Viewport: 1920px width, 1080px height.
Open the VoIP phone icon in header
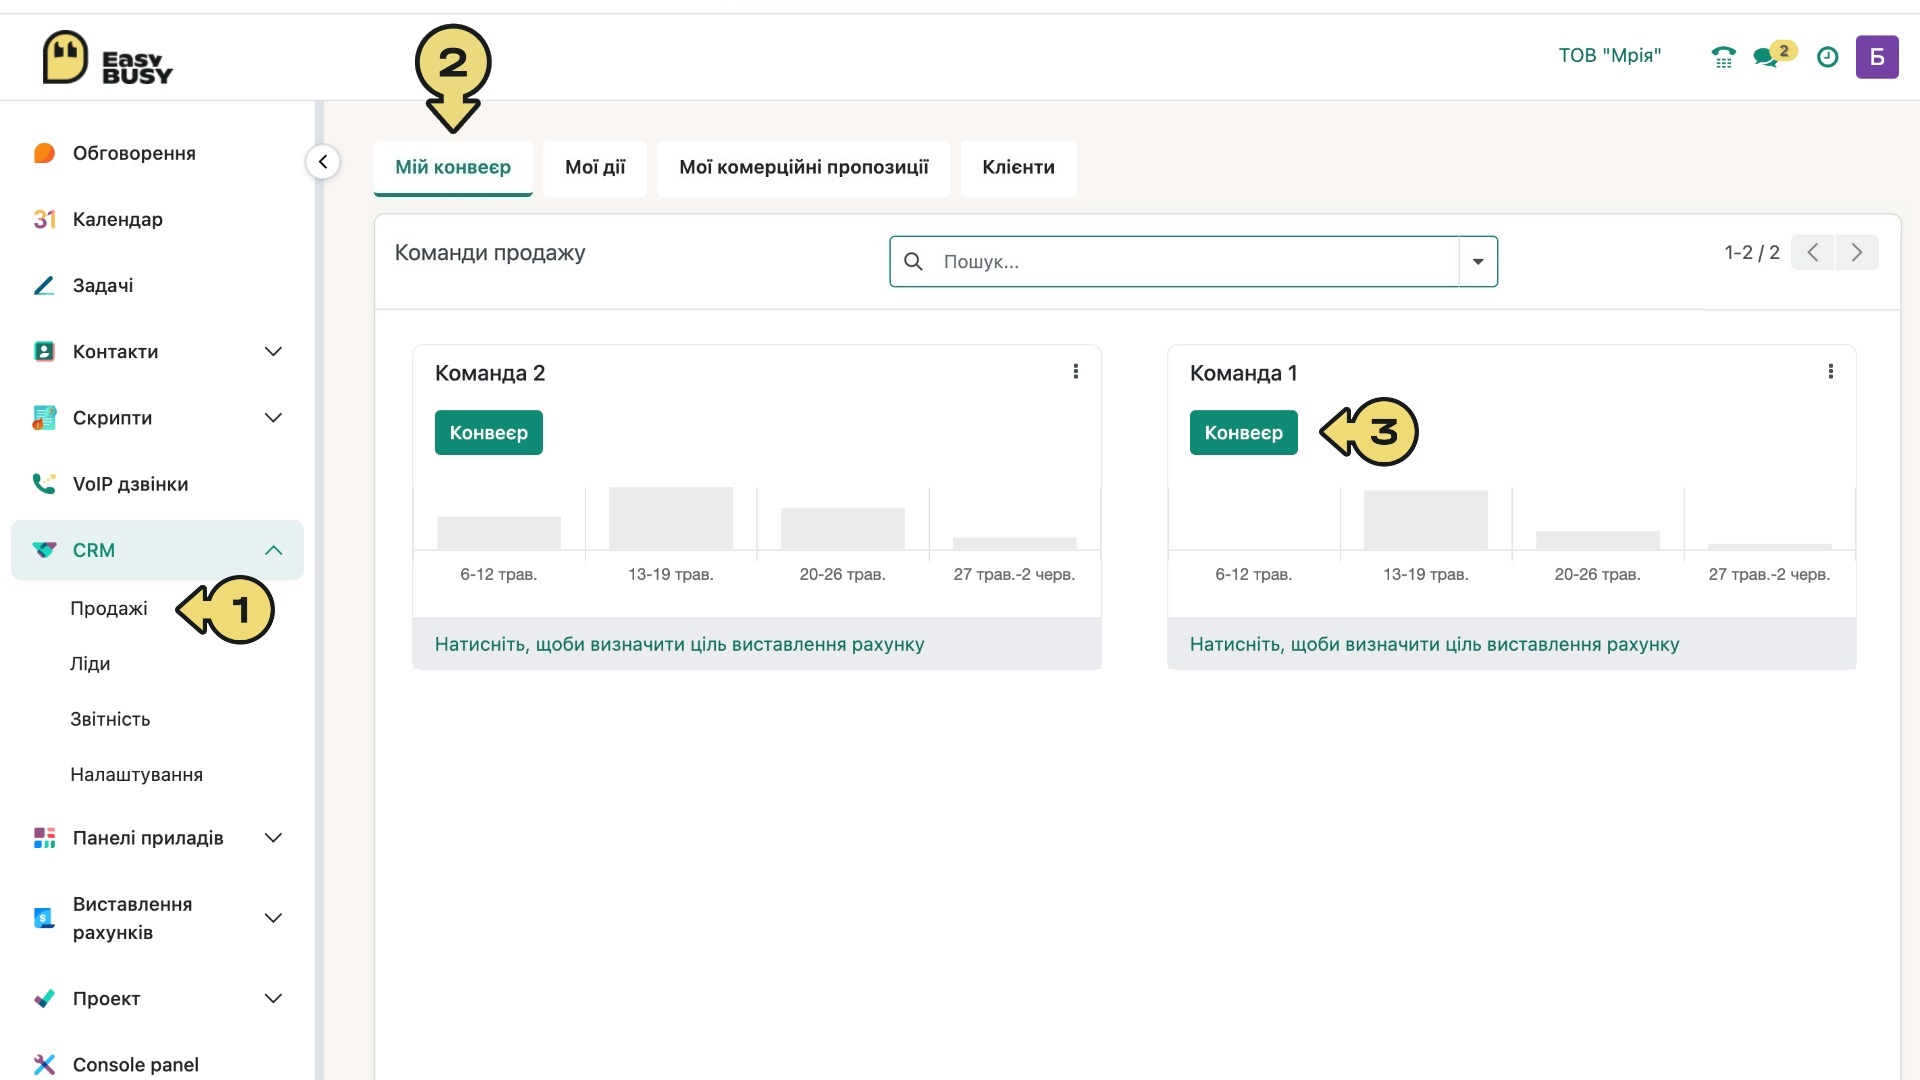[1723, 57]
